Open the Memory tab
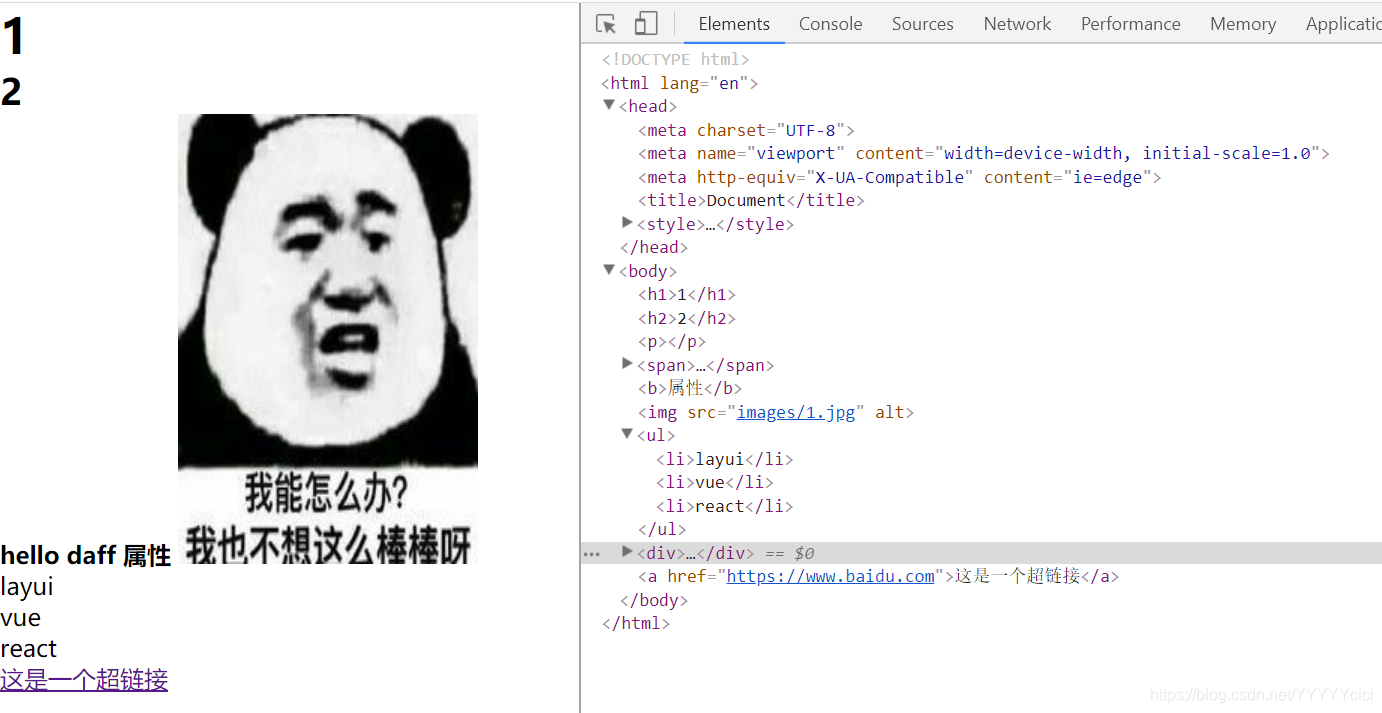The image size is (1382, 713). coord(1243,24)
